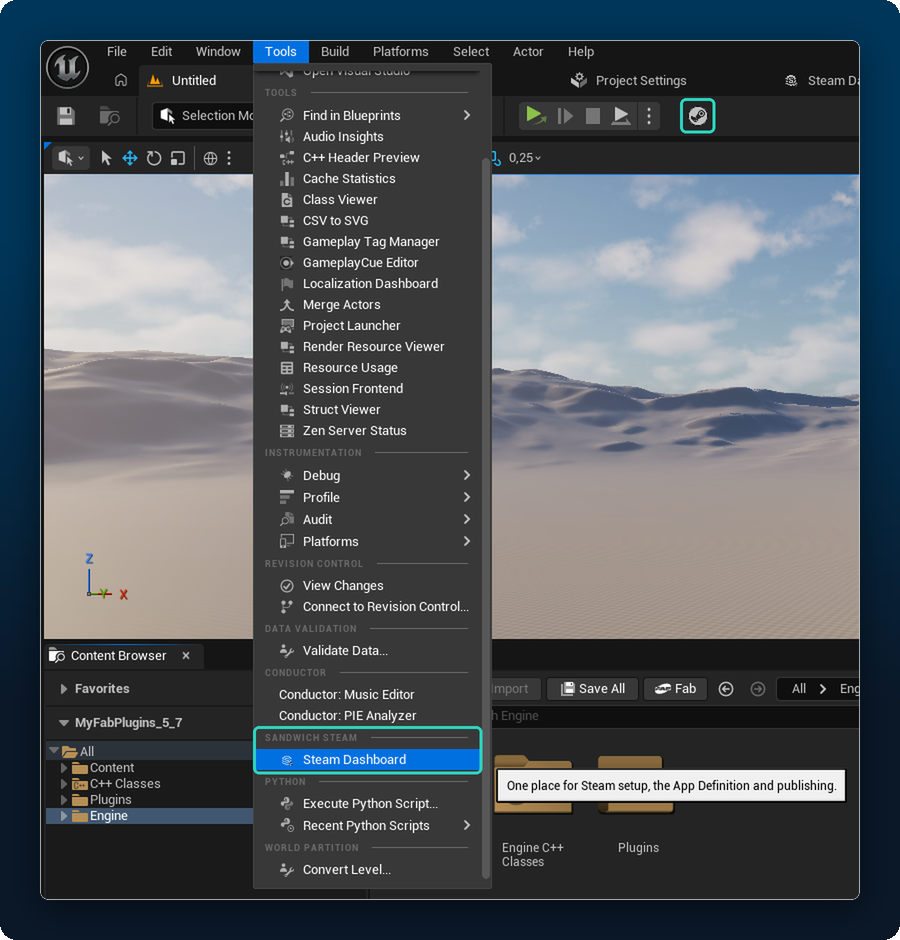Image resolution: width=900 pixels, height=940 pixels.
Task: Select the C++ Classes folder
Action: point(125,784)
